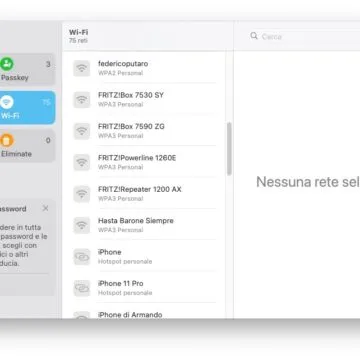Click the Wi-Fi sidebar icon
Screen dimensions: 360x360
[7, 102]
